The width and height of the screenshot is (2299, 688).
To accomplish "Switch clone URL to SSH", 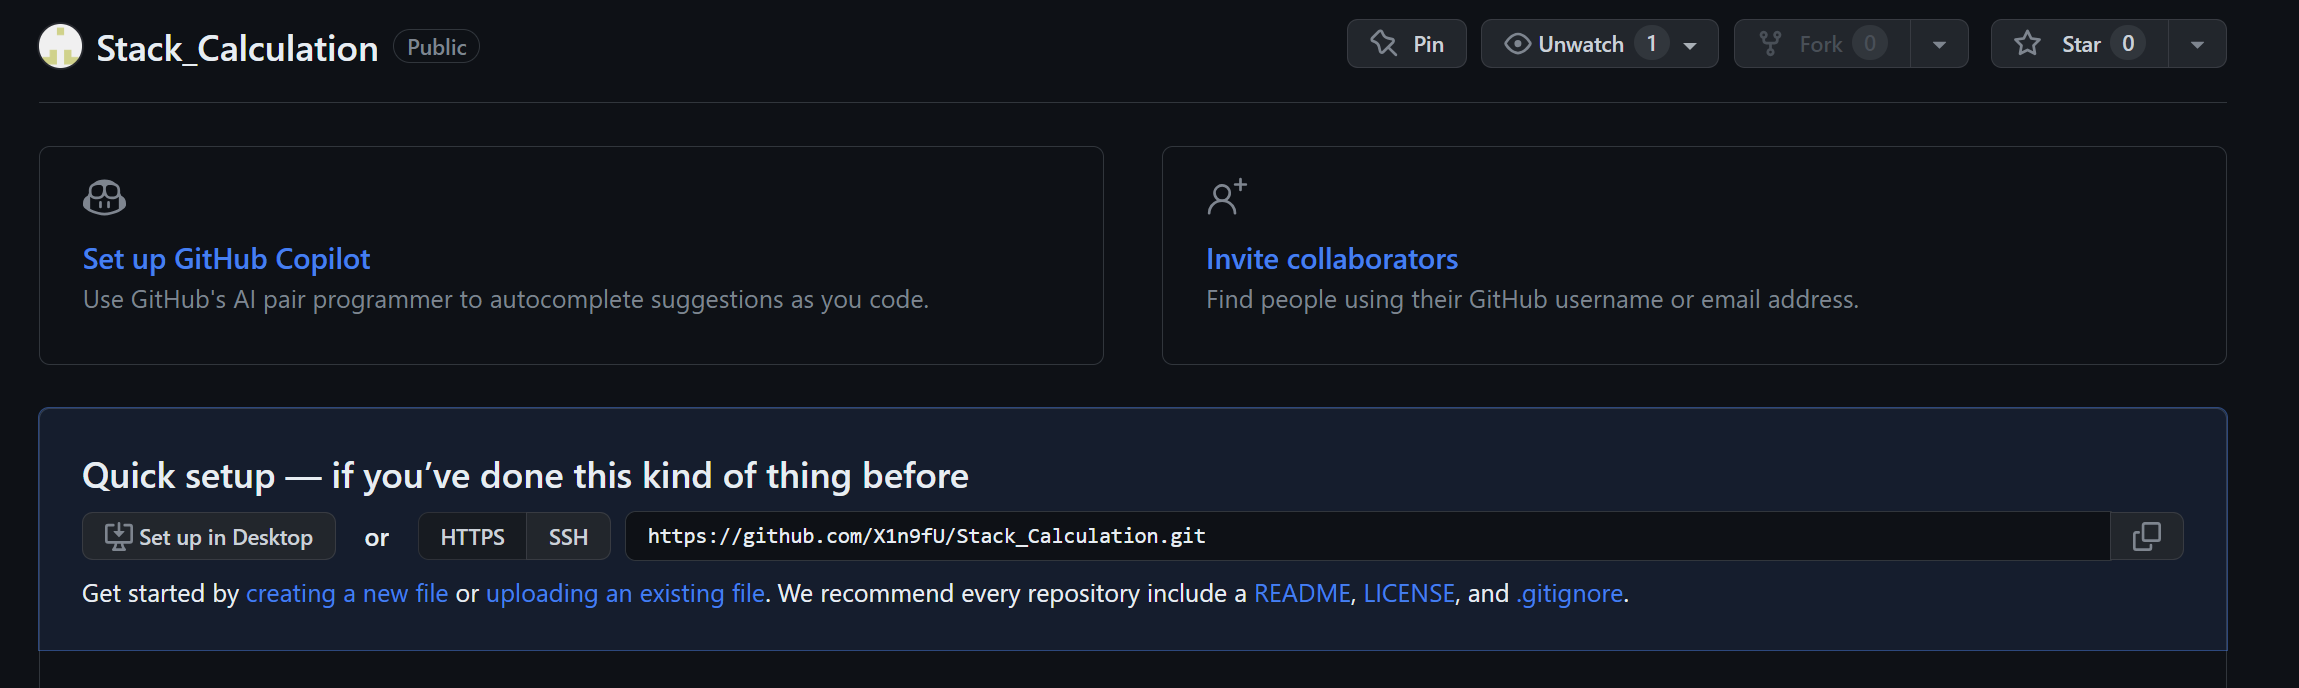I will 568,537.
